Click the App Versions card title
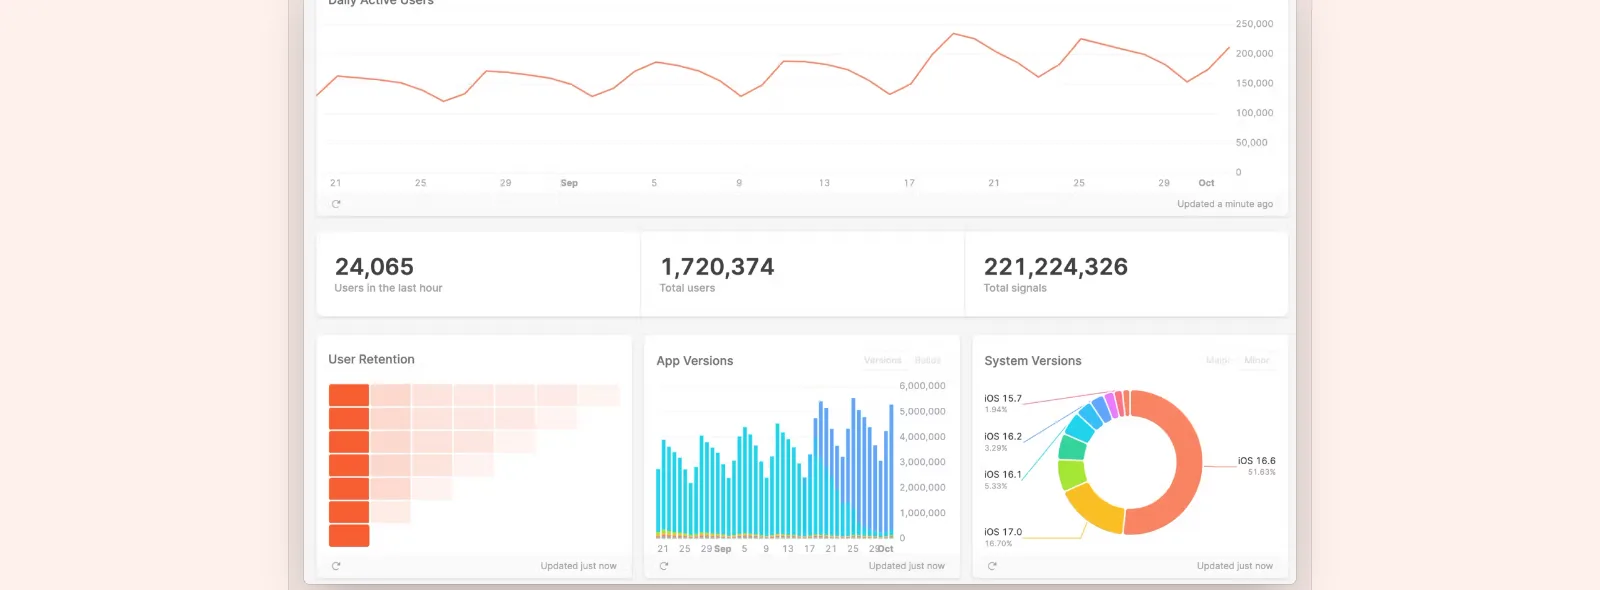The height and width of the screenshot is (590, 1600). click(x=695, y=361)
